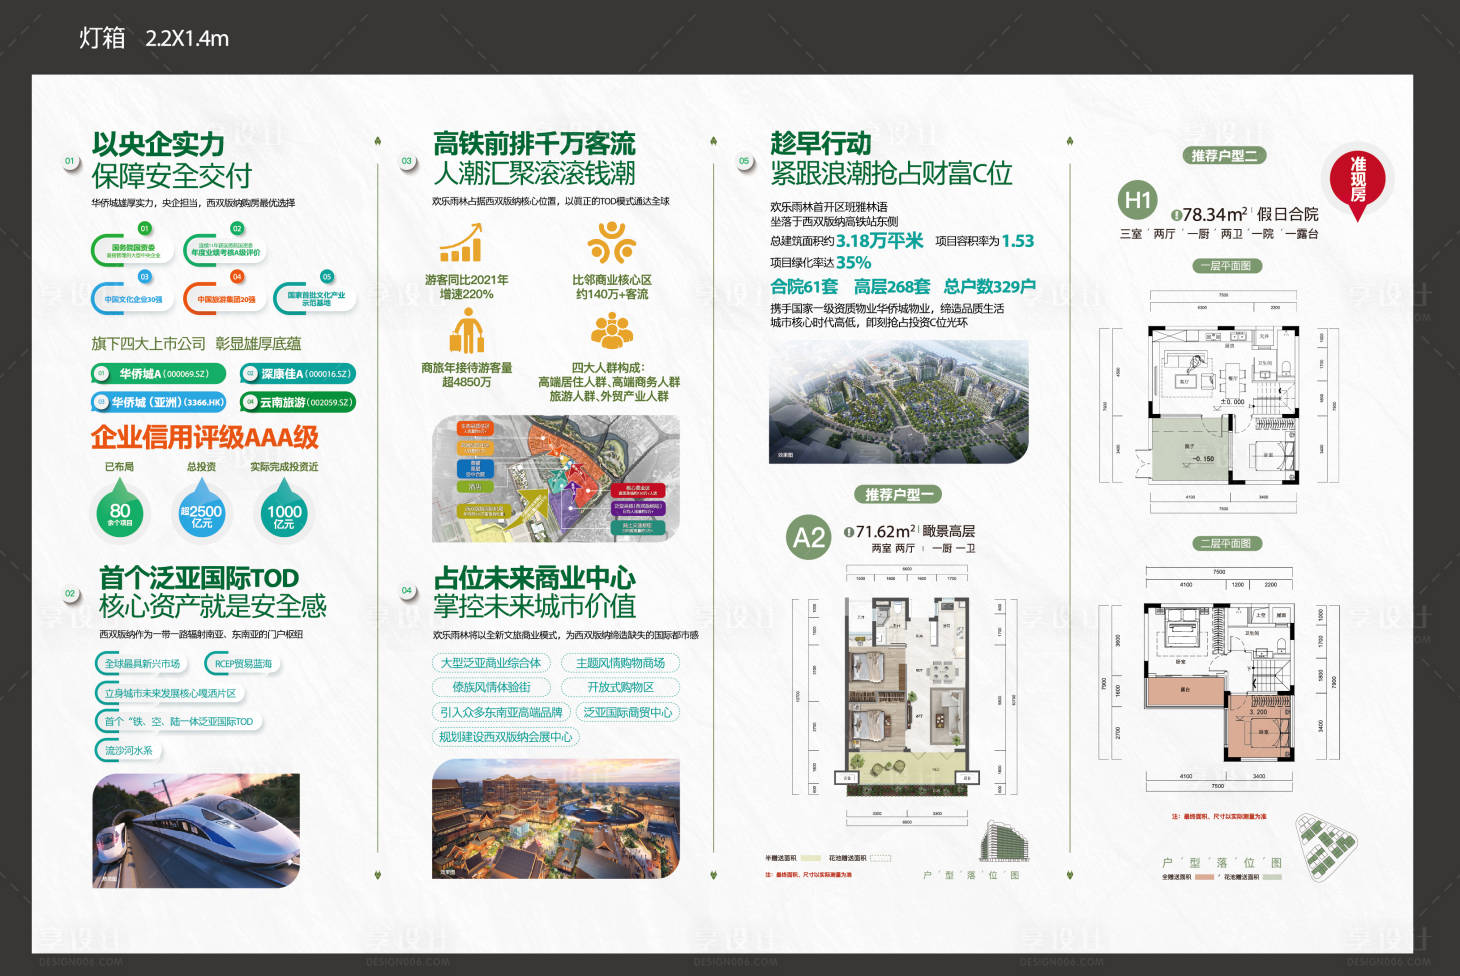
Task: Open the colored TOD zoning map image
Action: [556, 479]
